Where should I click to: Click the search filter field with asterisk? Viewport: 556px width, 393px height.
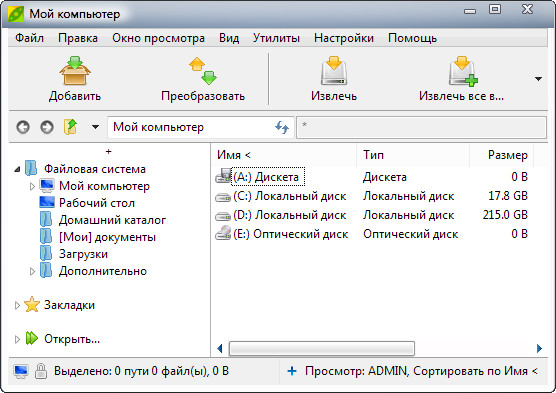421,127
